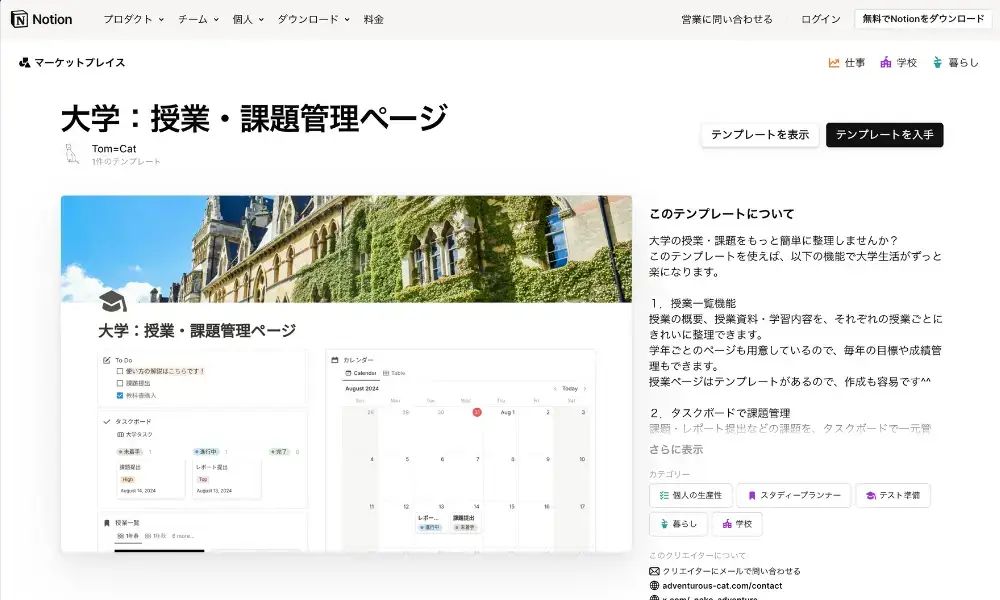Click the Today button in preview calendar

(x=570, y=388)
